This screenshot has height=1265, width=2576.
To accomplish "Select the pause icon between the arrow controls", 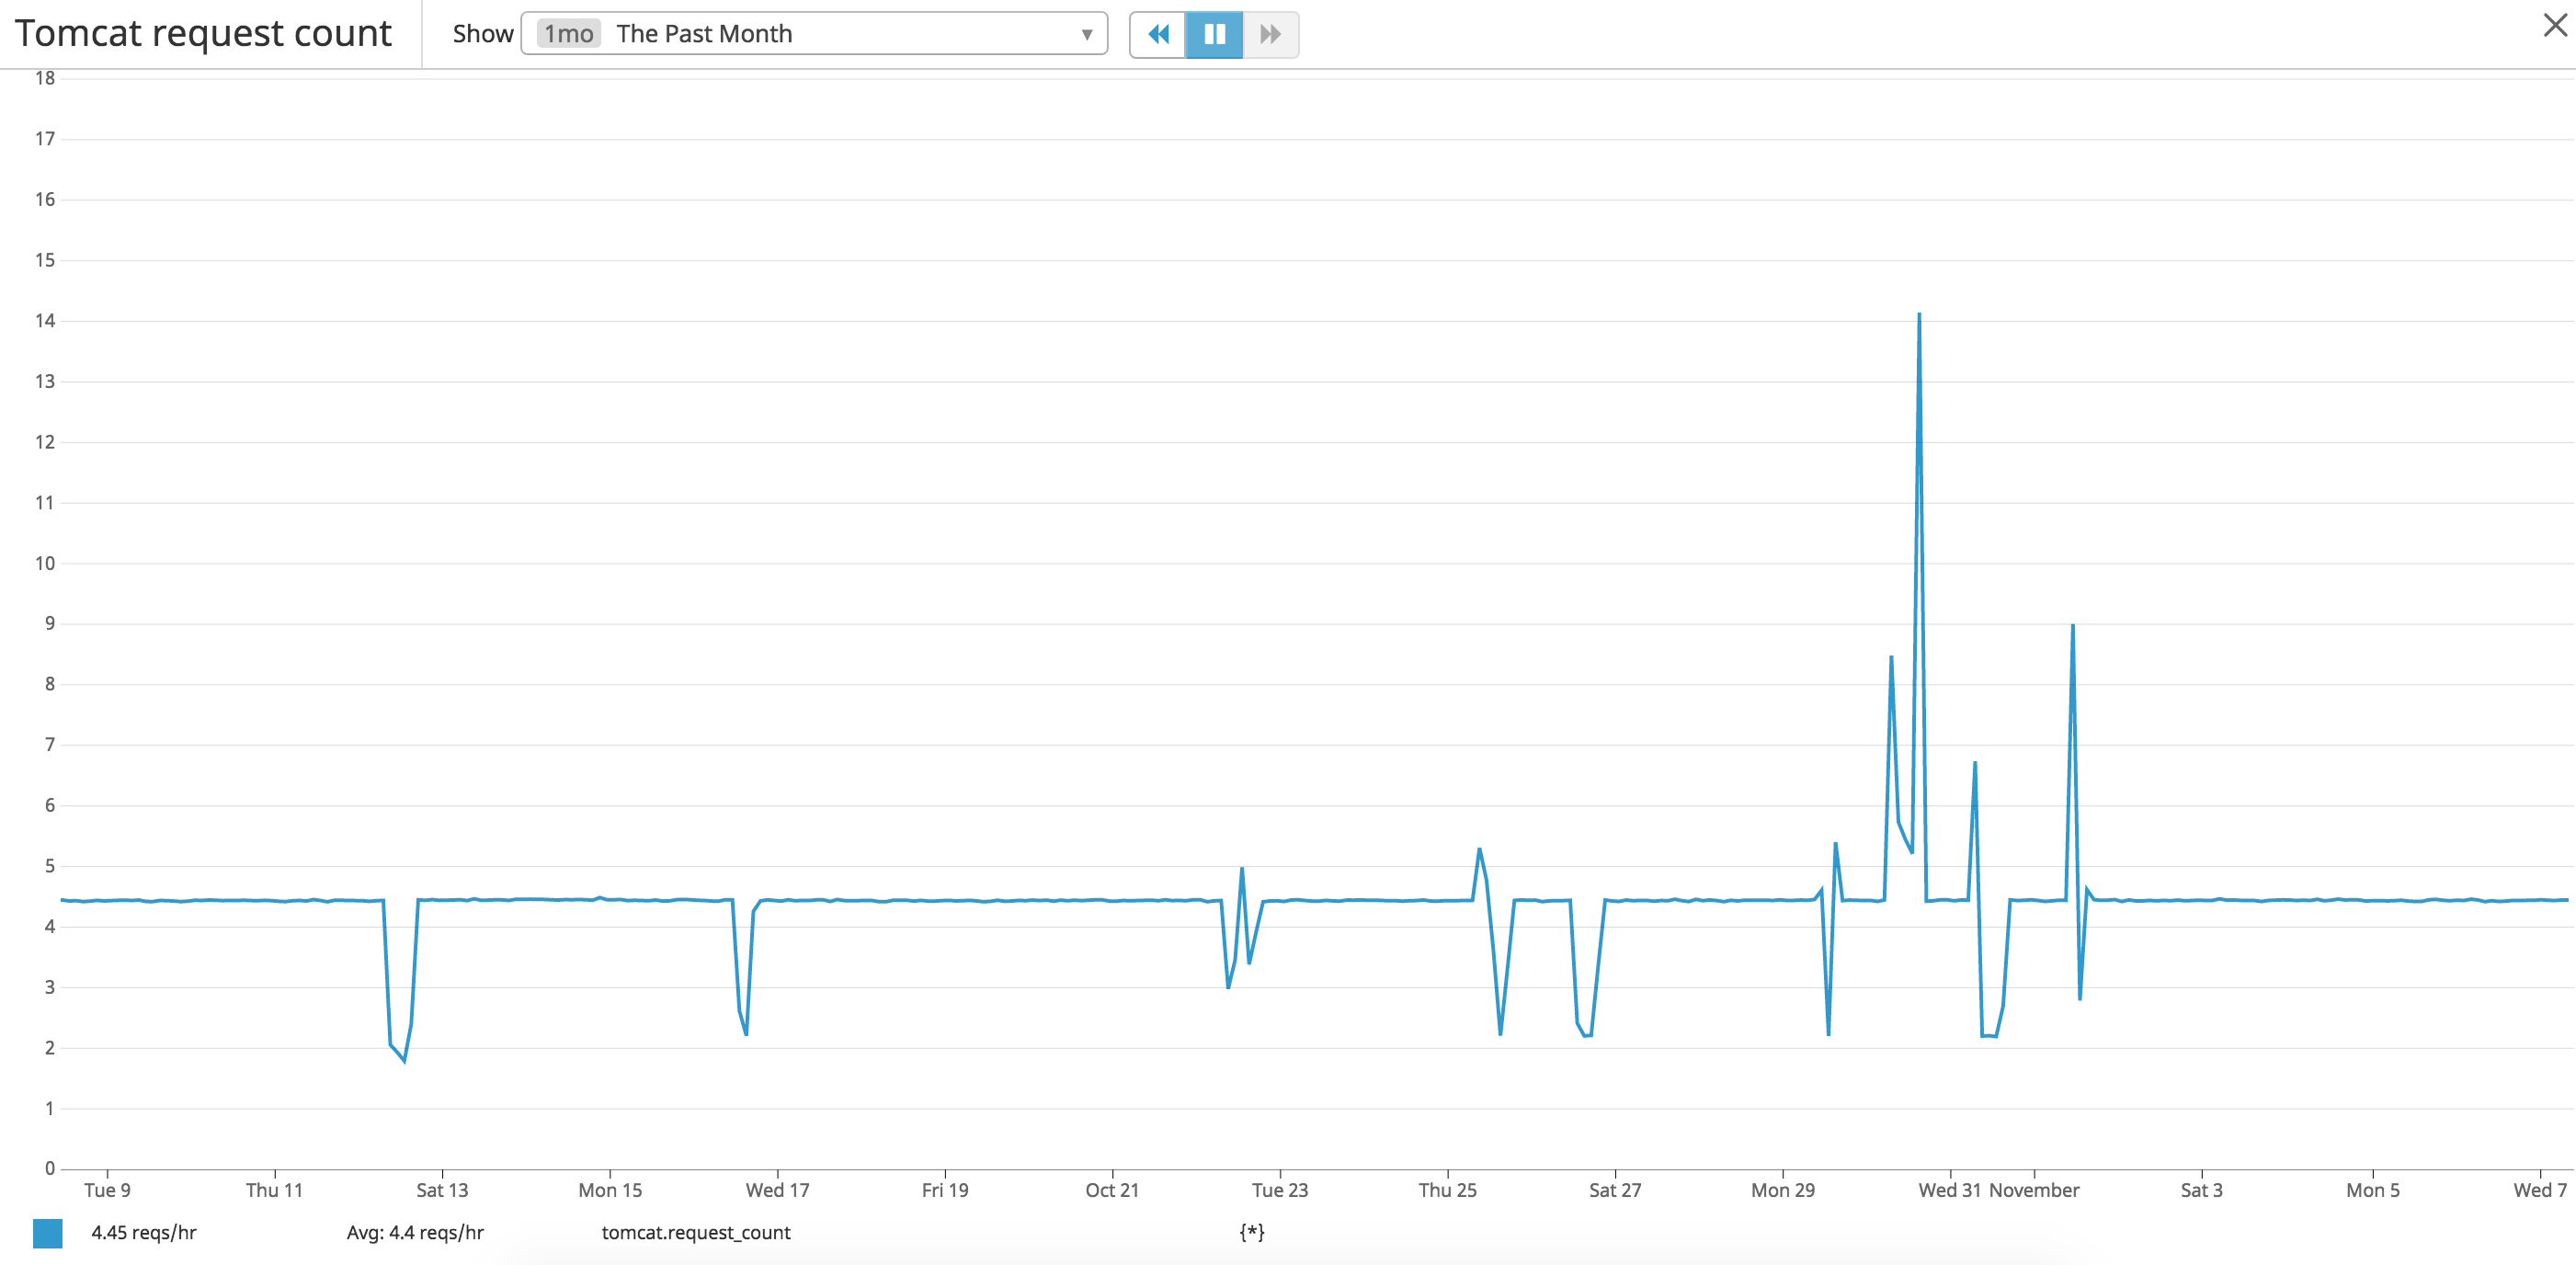I will [x=1214, y=33].
